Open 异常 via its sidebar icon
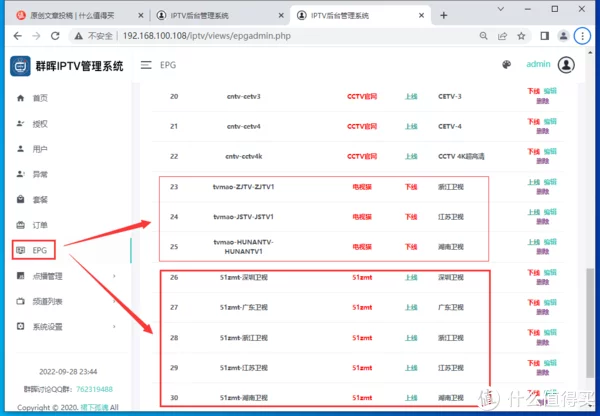The image size is (600, 416). pyautogui.click(x=21, y=174)
